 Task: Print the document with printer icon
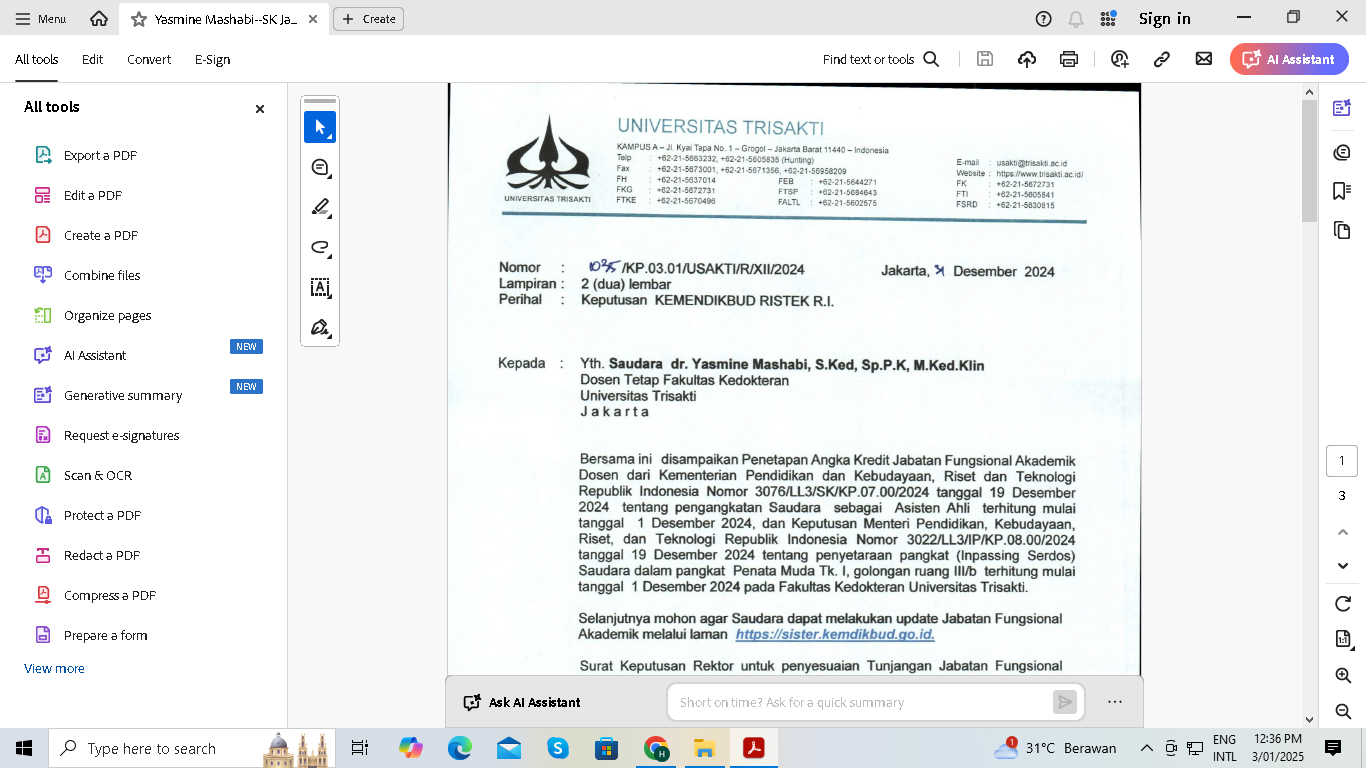pos(1069,59)
